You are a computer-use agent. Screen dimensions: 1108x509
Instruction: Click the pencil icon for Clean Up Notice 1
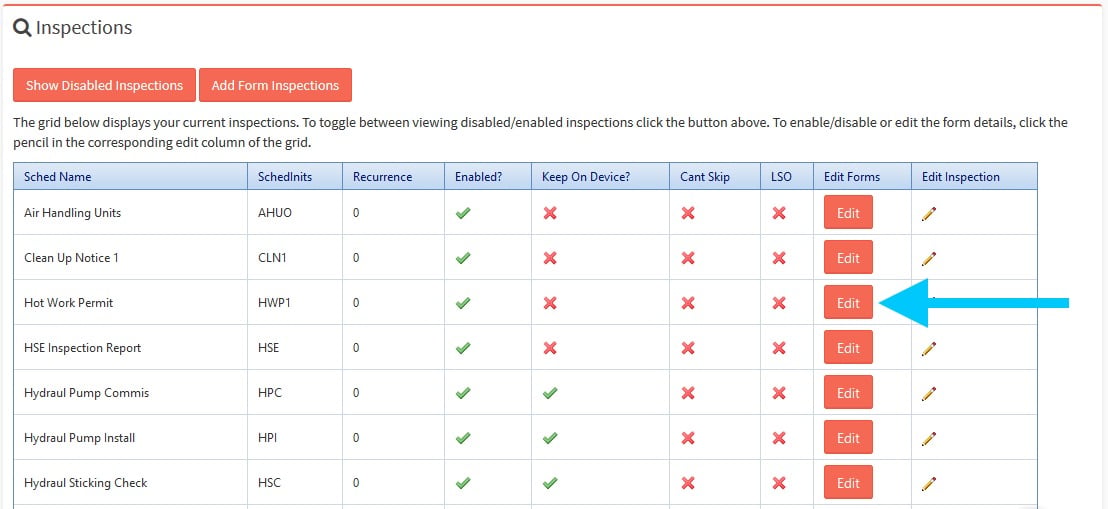(x=929, y=258)
